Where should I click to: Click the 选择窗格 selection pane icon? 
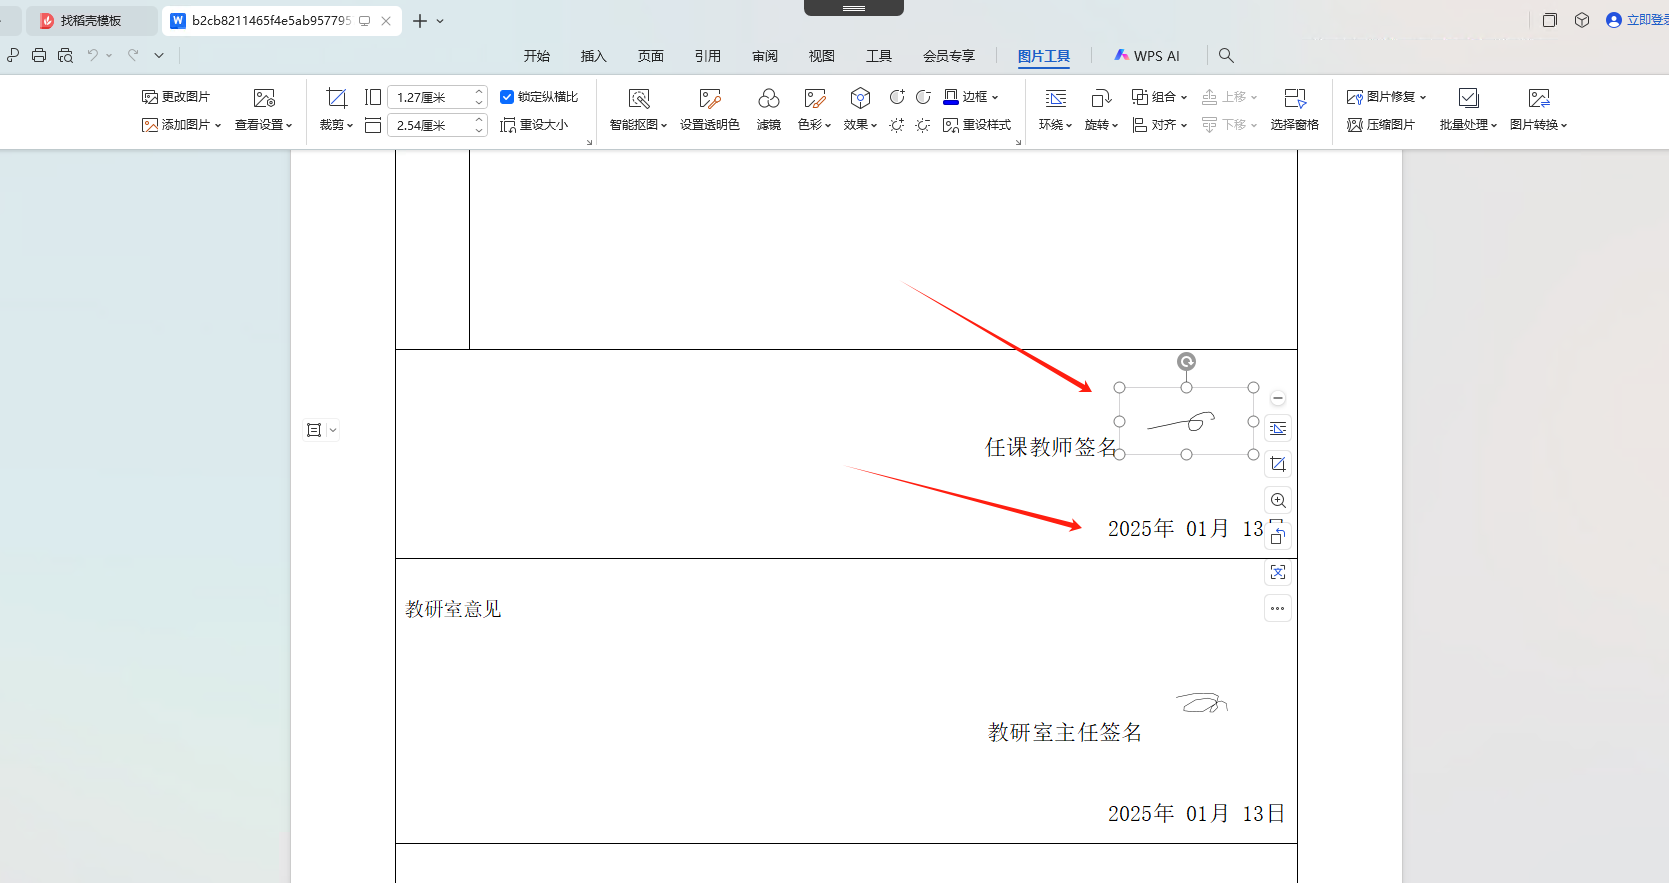[1295, 98]
